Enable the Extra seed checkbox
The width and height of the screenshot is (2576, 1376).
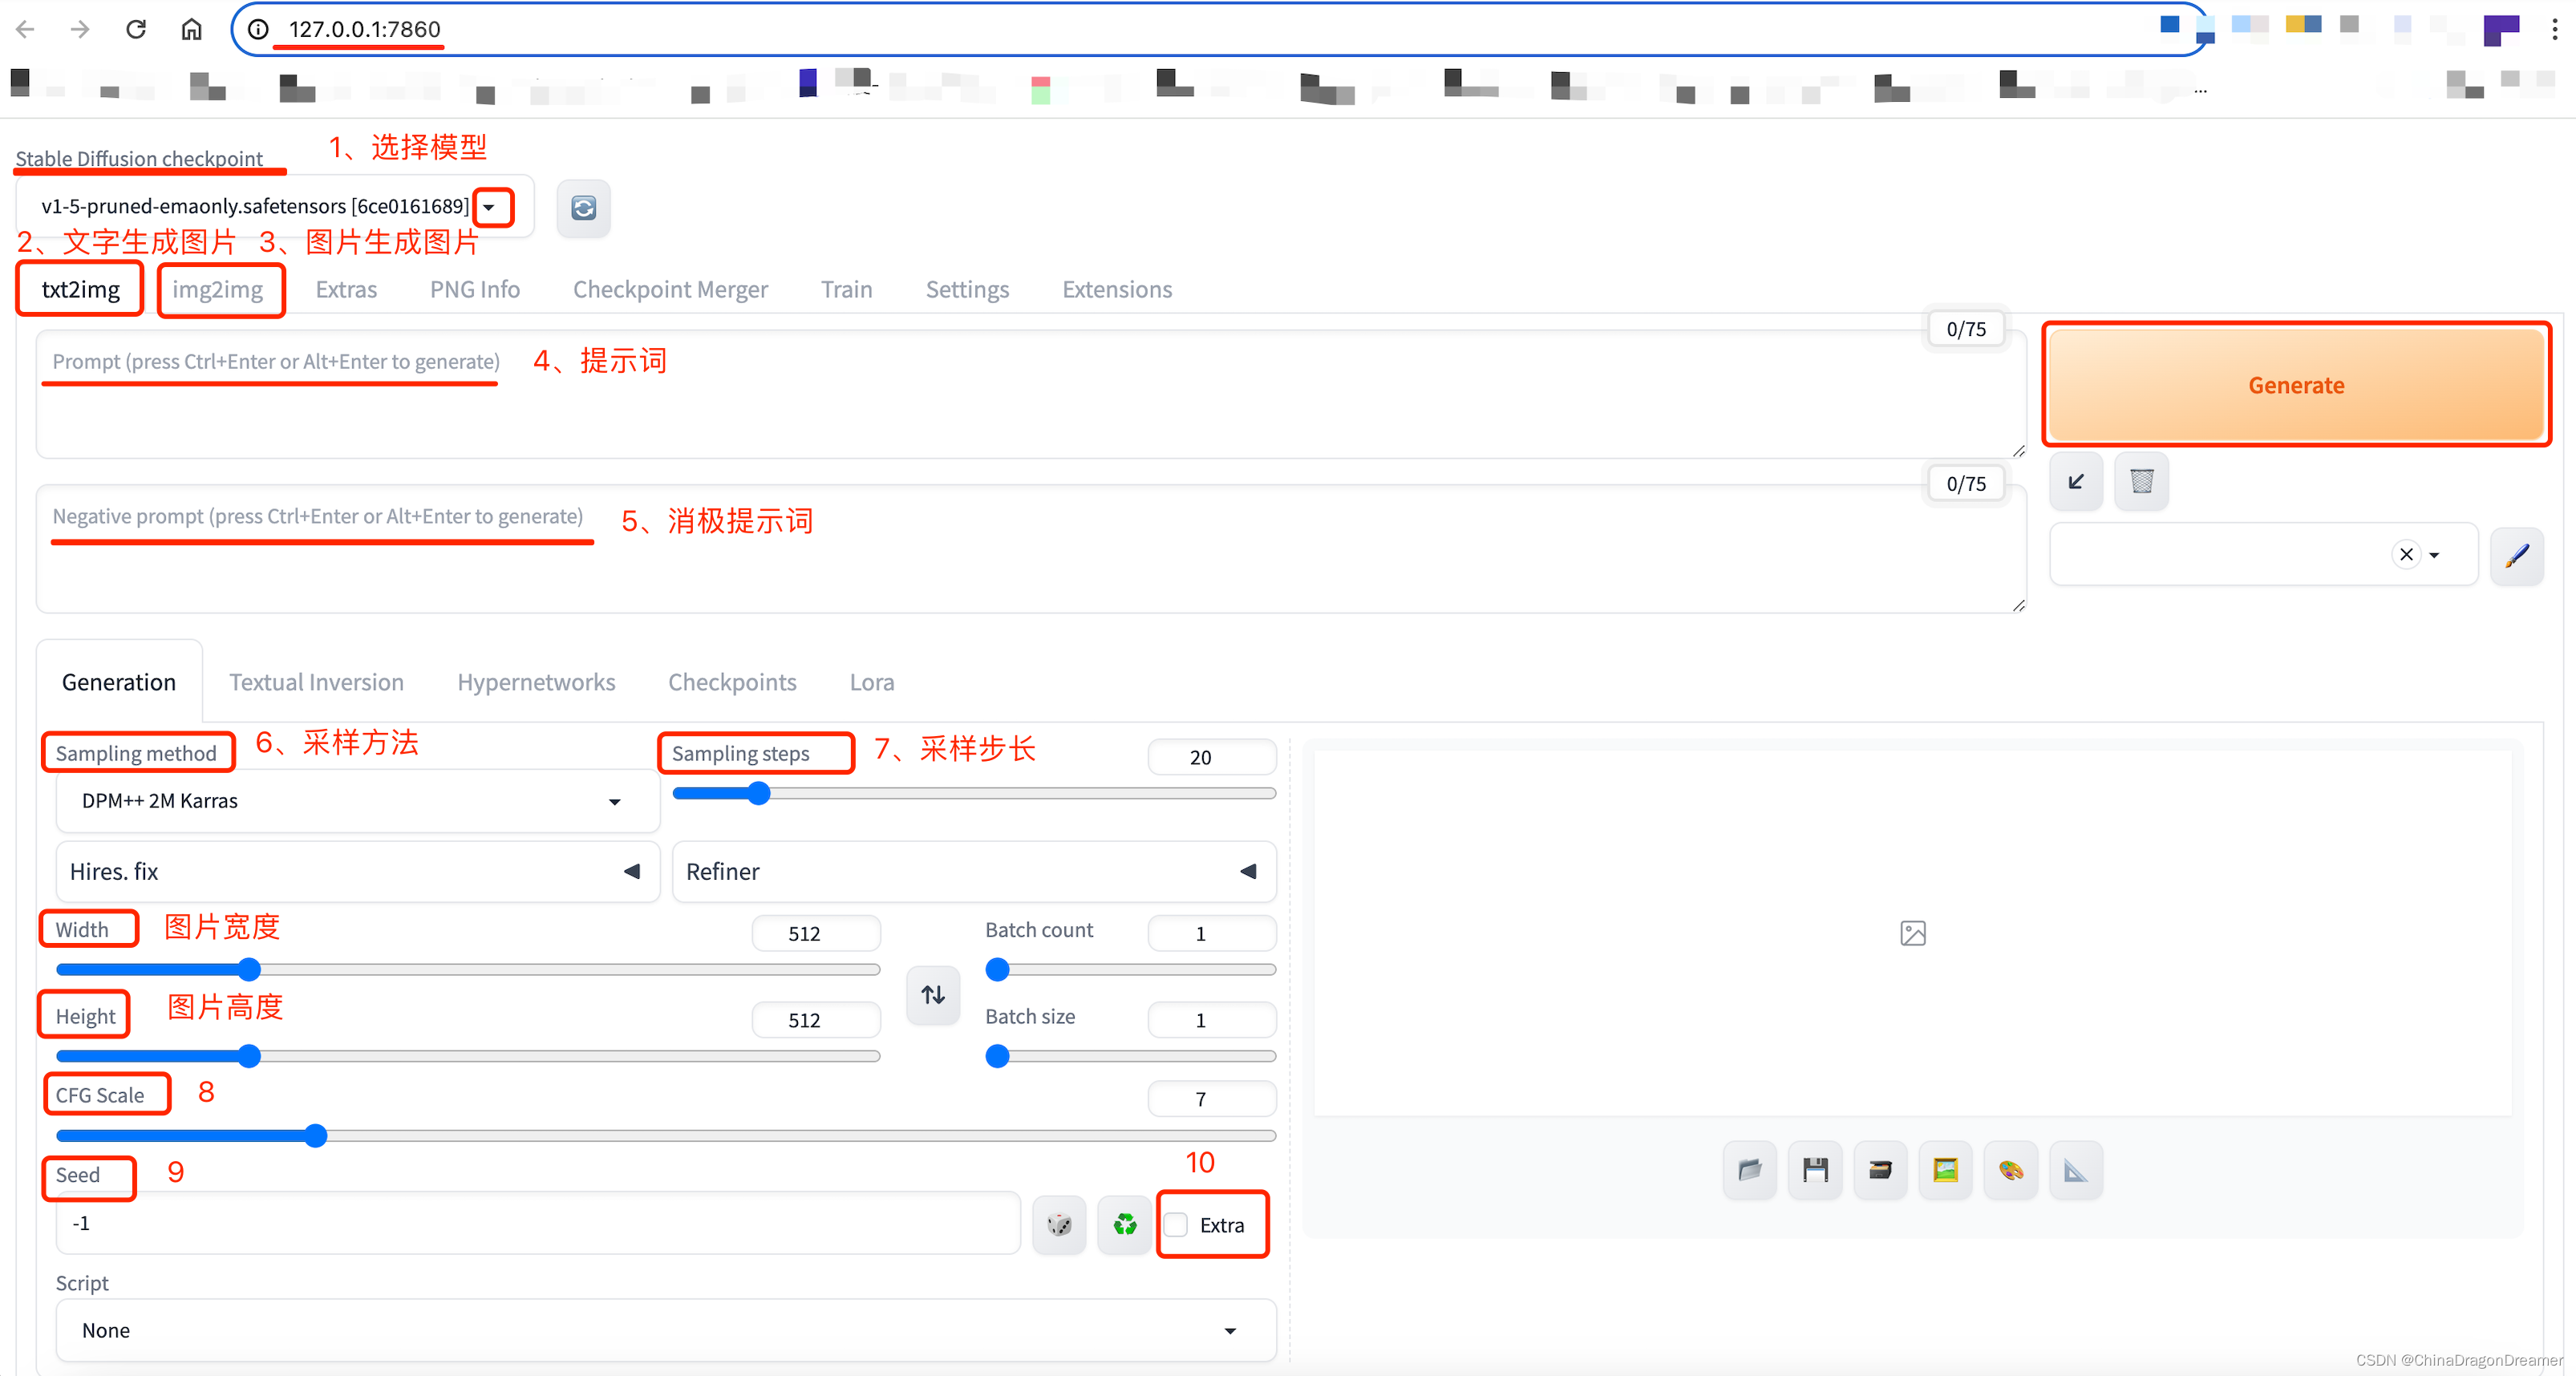coord(1177,1225)
